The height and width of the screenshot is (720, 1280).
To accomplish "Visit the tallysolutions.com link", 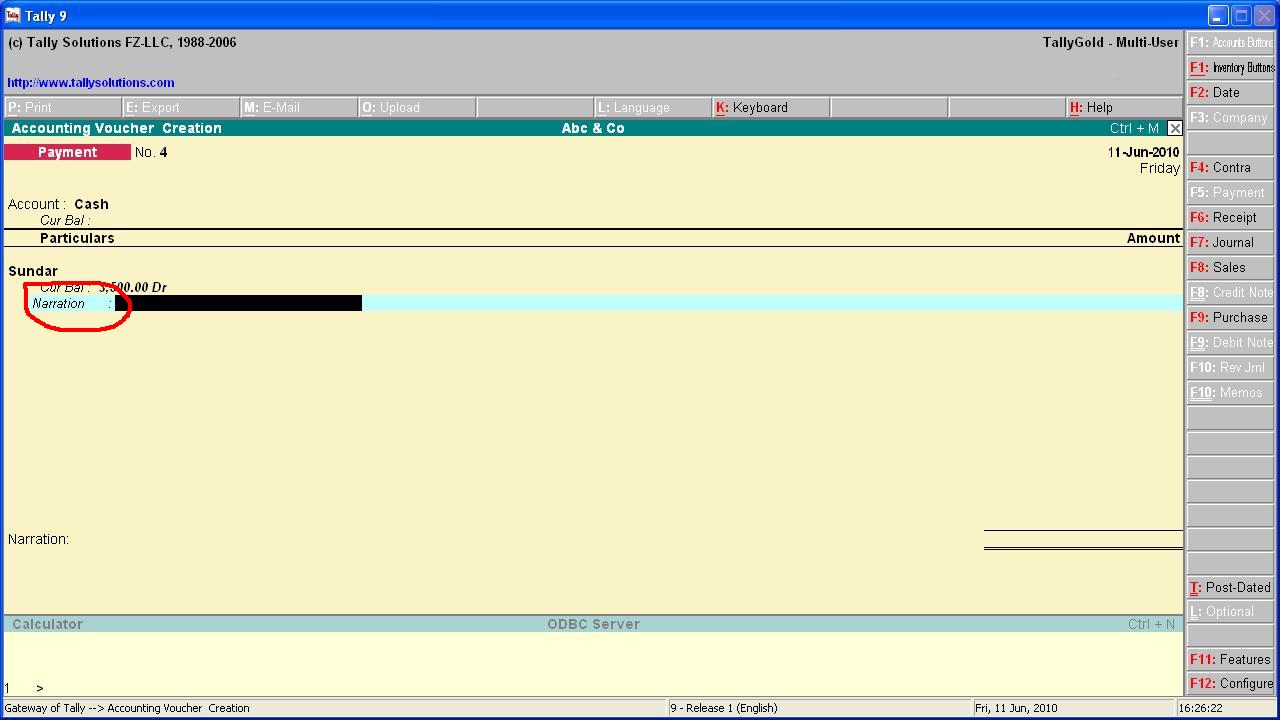I will coord(90,82).
